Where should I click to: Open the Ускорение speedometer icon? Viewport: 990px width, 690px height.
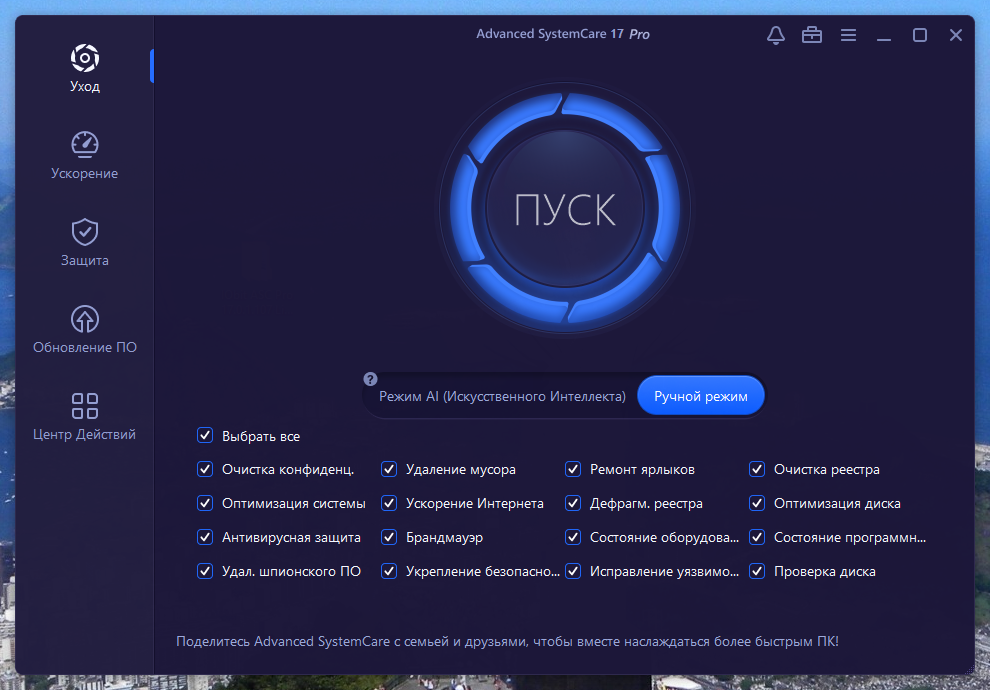pos(85,145)
